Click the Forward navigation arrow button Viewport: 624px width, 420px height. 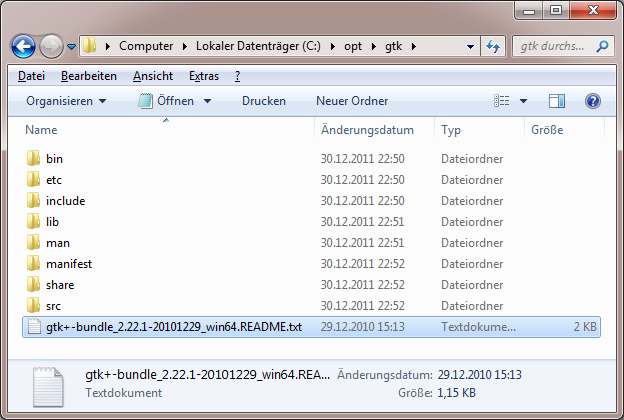51,46
